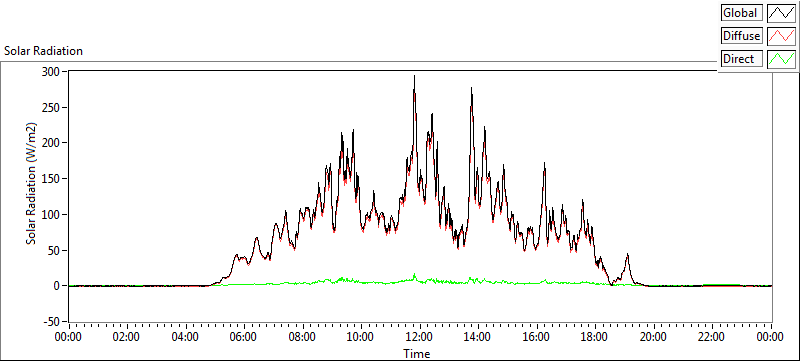The height and width of the screenshot is (361, 800).
Task: Click the 18:00 time axis label
Action: [595, 337]
